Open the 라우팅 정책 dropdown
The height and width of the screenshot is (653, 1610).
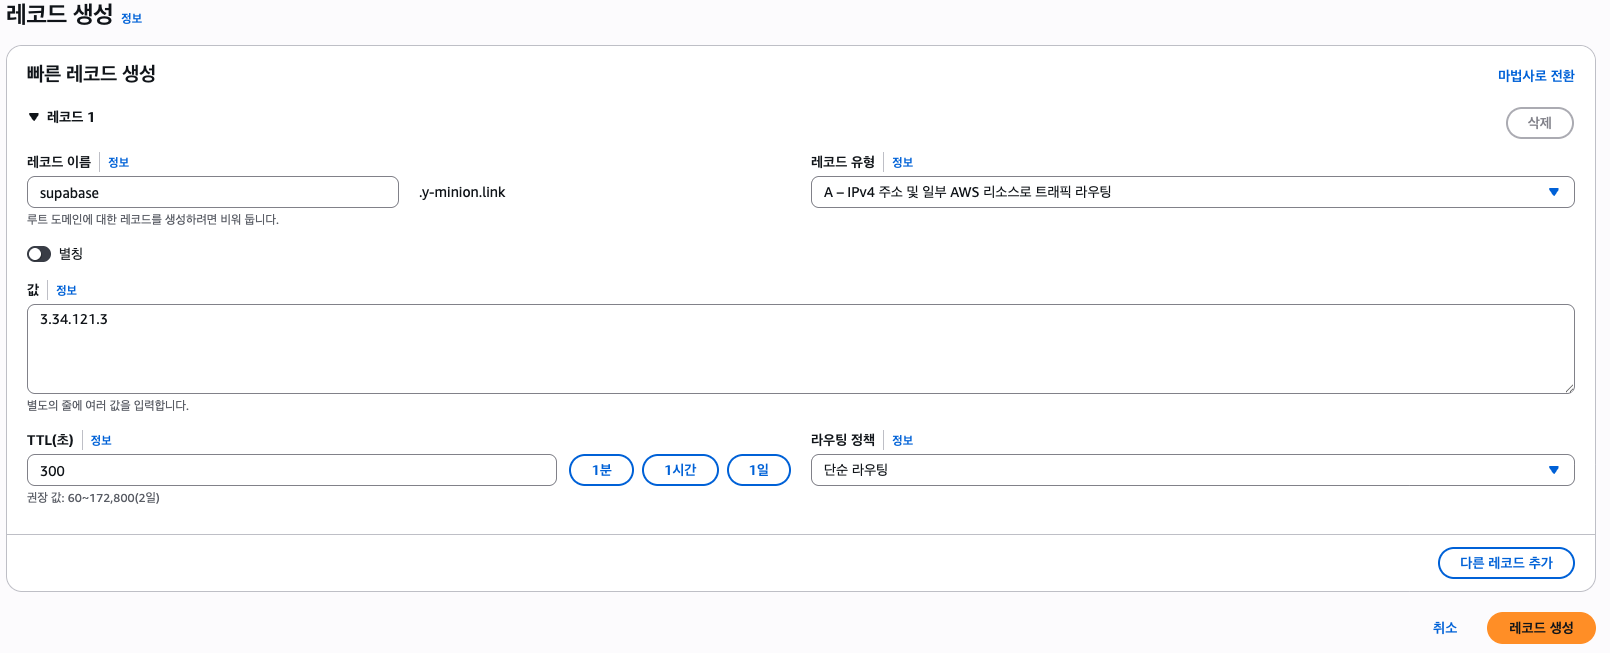click(1192, 470)
